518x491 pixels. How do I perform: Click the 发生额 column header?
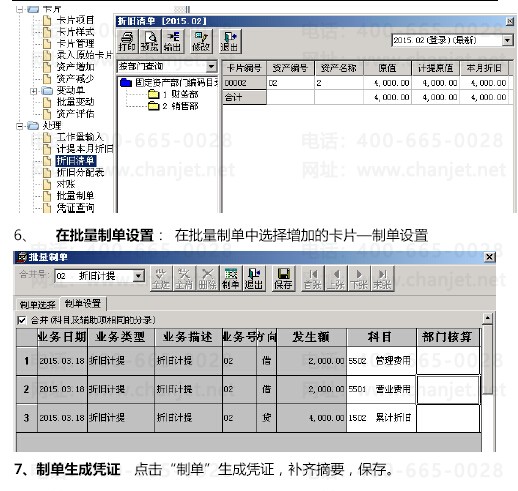[x=311, y=337]
